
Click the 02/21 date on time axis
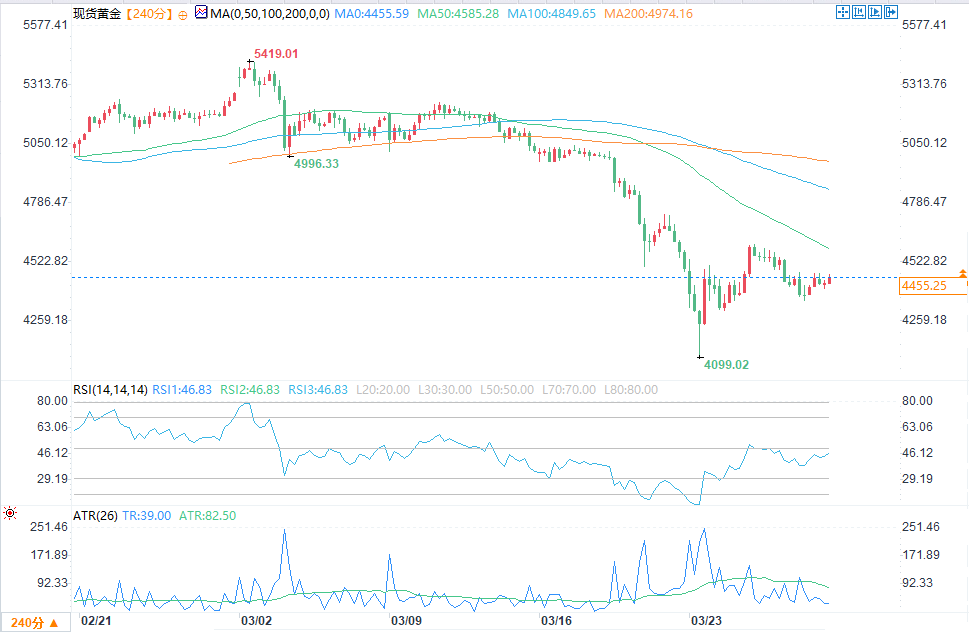click(96, 620)
